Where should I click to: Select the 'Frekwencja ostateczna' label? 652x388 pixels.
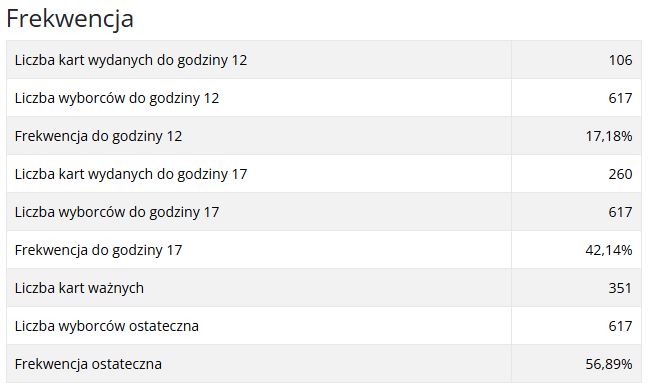point(88,364)
